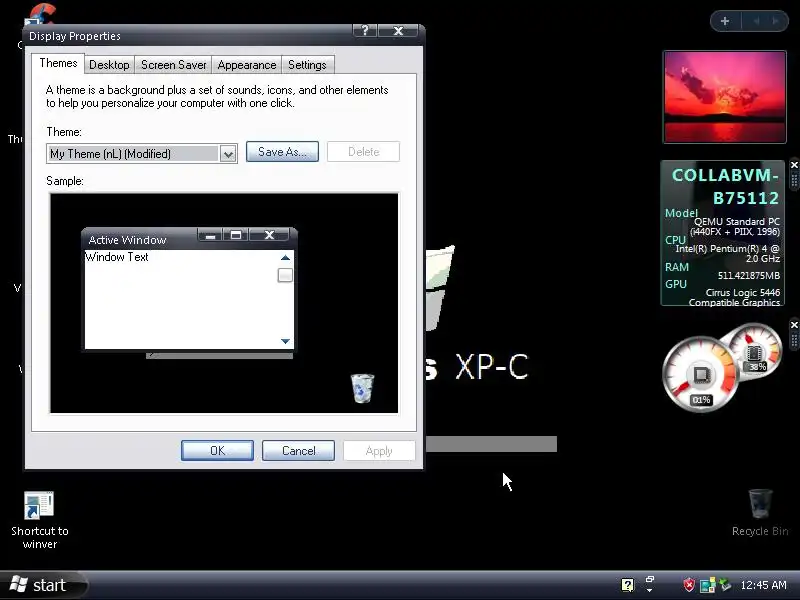Click the large CPU usage gauge
This screenshot has height=600, width=800.
click(x=699, y=375)
